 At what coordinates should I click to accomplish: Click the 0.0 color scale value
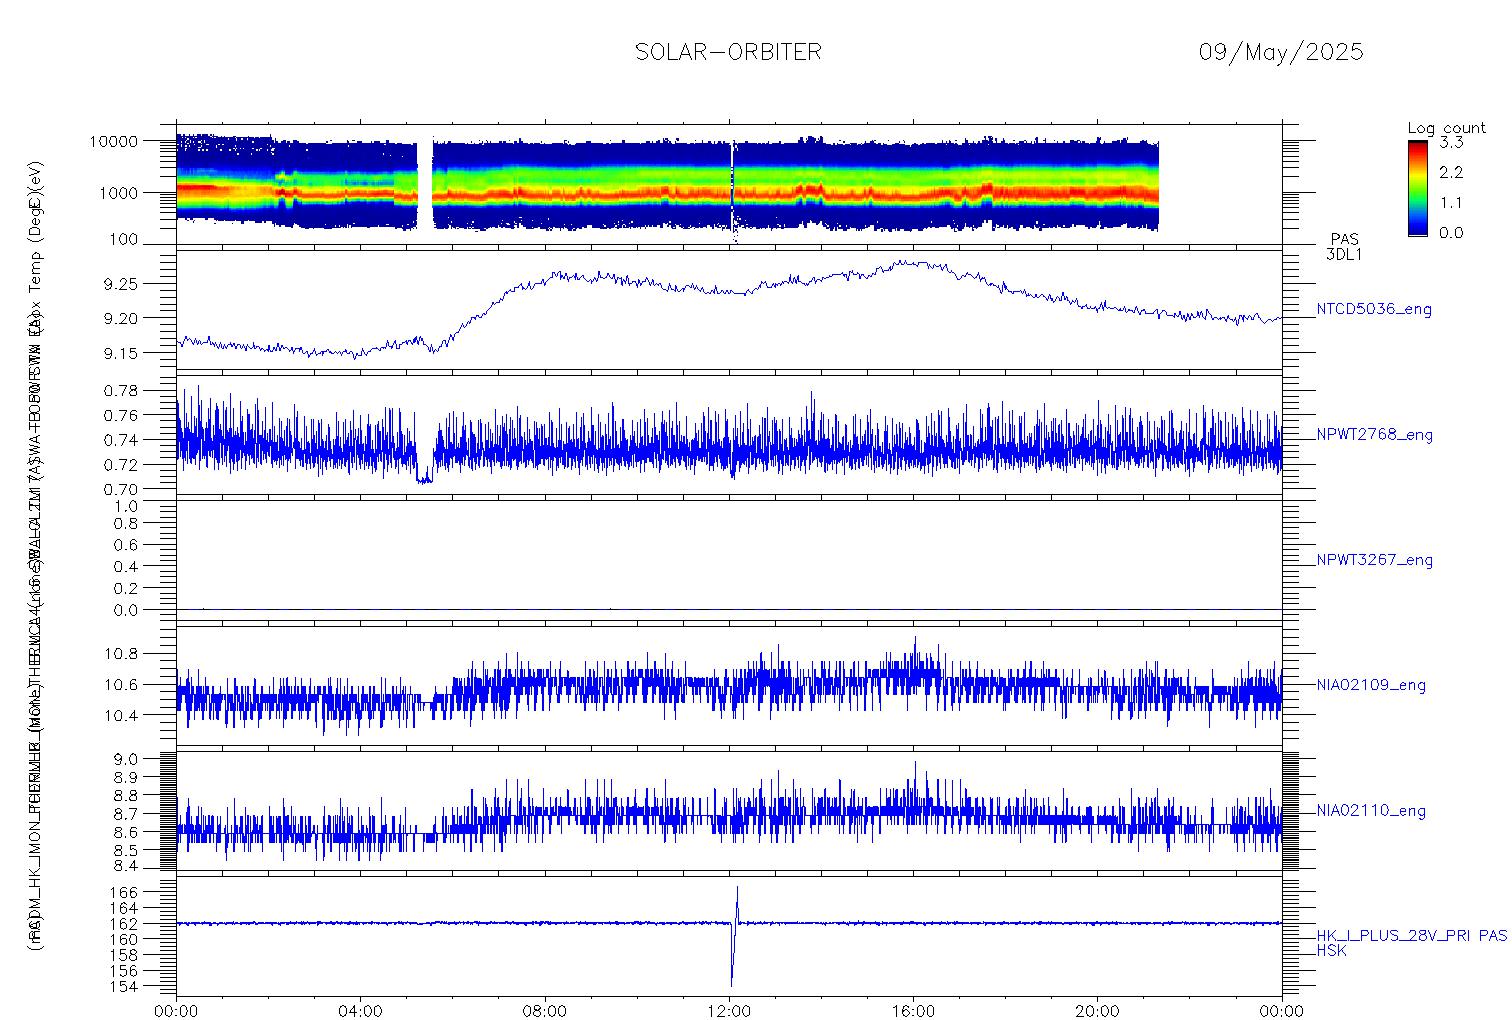(x=1450, y=232)
